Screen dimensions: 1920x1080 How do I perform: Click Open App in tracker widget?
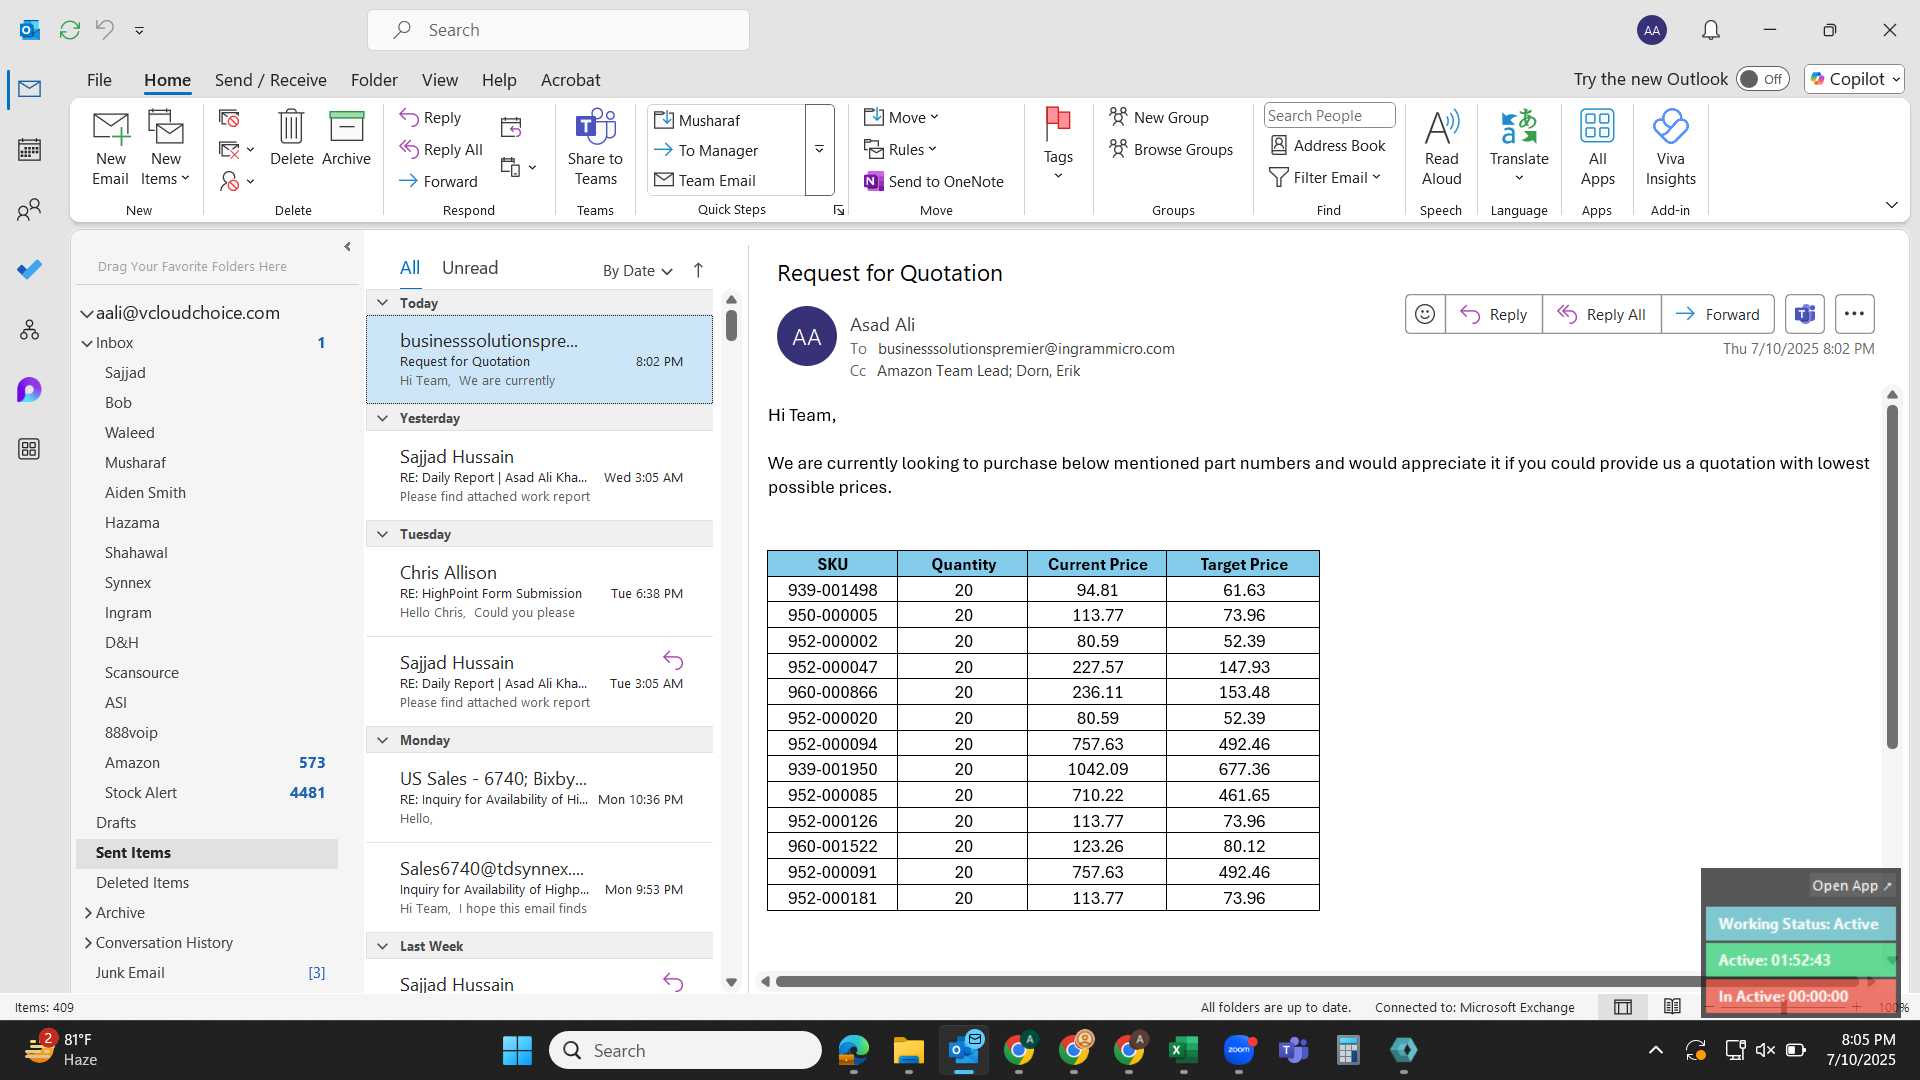[x=1851, y=886]
